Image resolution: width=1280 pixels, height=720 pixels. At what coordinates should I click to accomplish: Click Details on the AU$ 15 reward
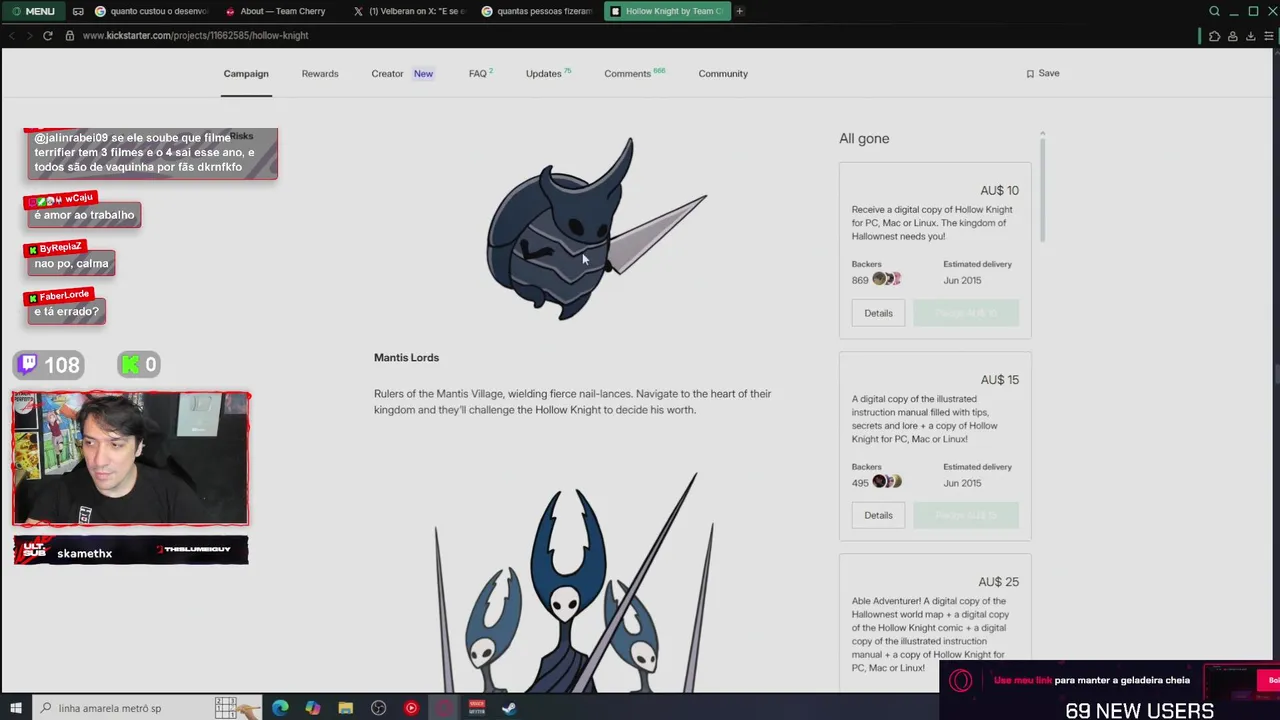[878, 515]
